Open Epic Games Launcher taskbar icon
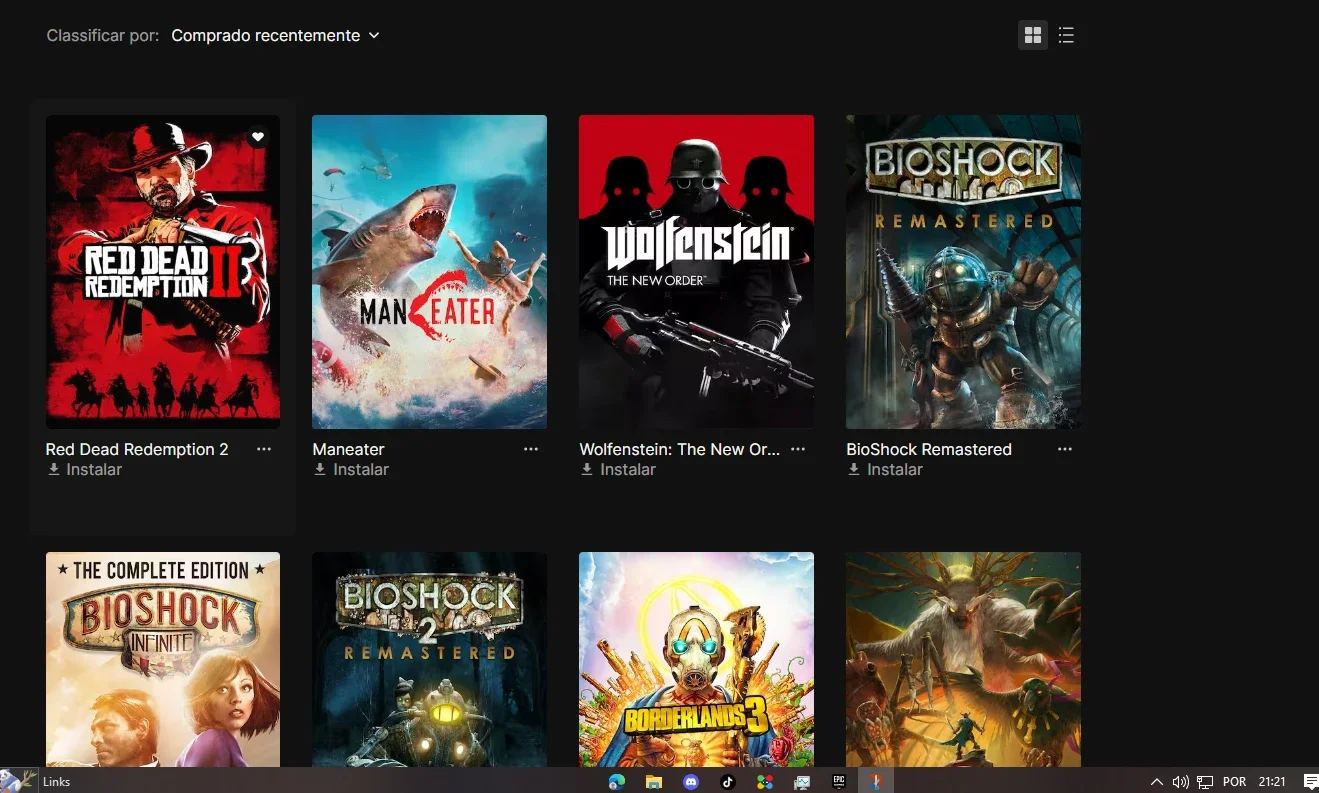Image resolution: width=1319 pixels, height=793 pixels. 839,781
